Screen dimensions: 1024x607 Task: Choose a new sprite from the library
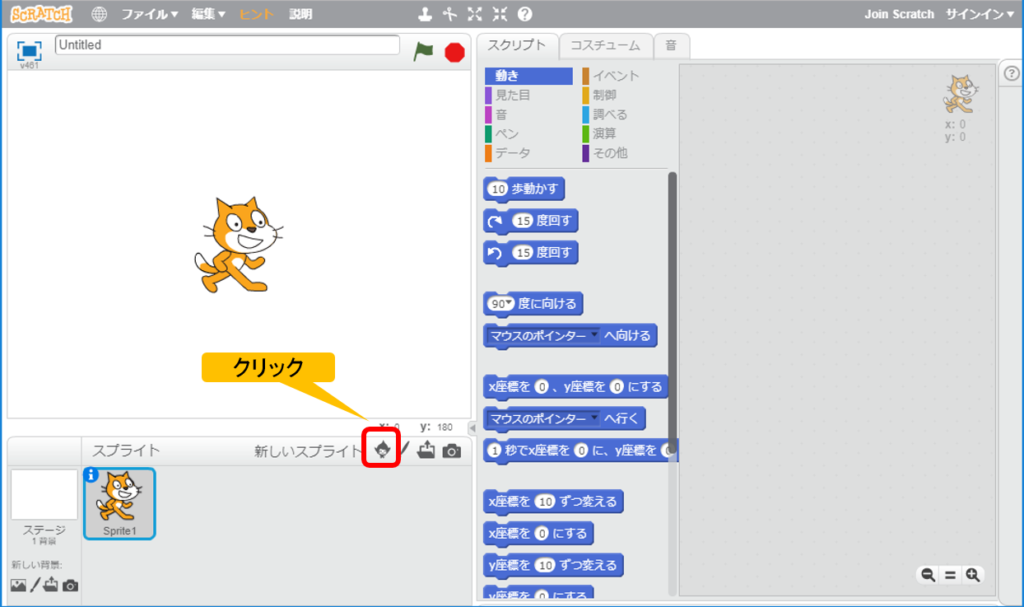click(381, 451)
